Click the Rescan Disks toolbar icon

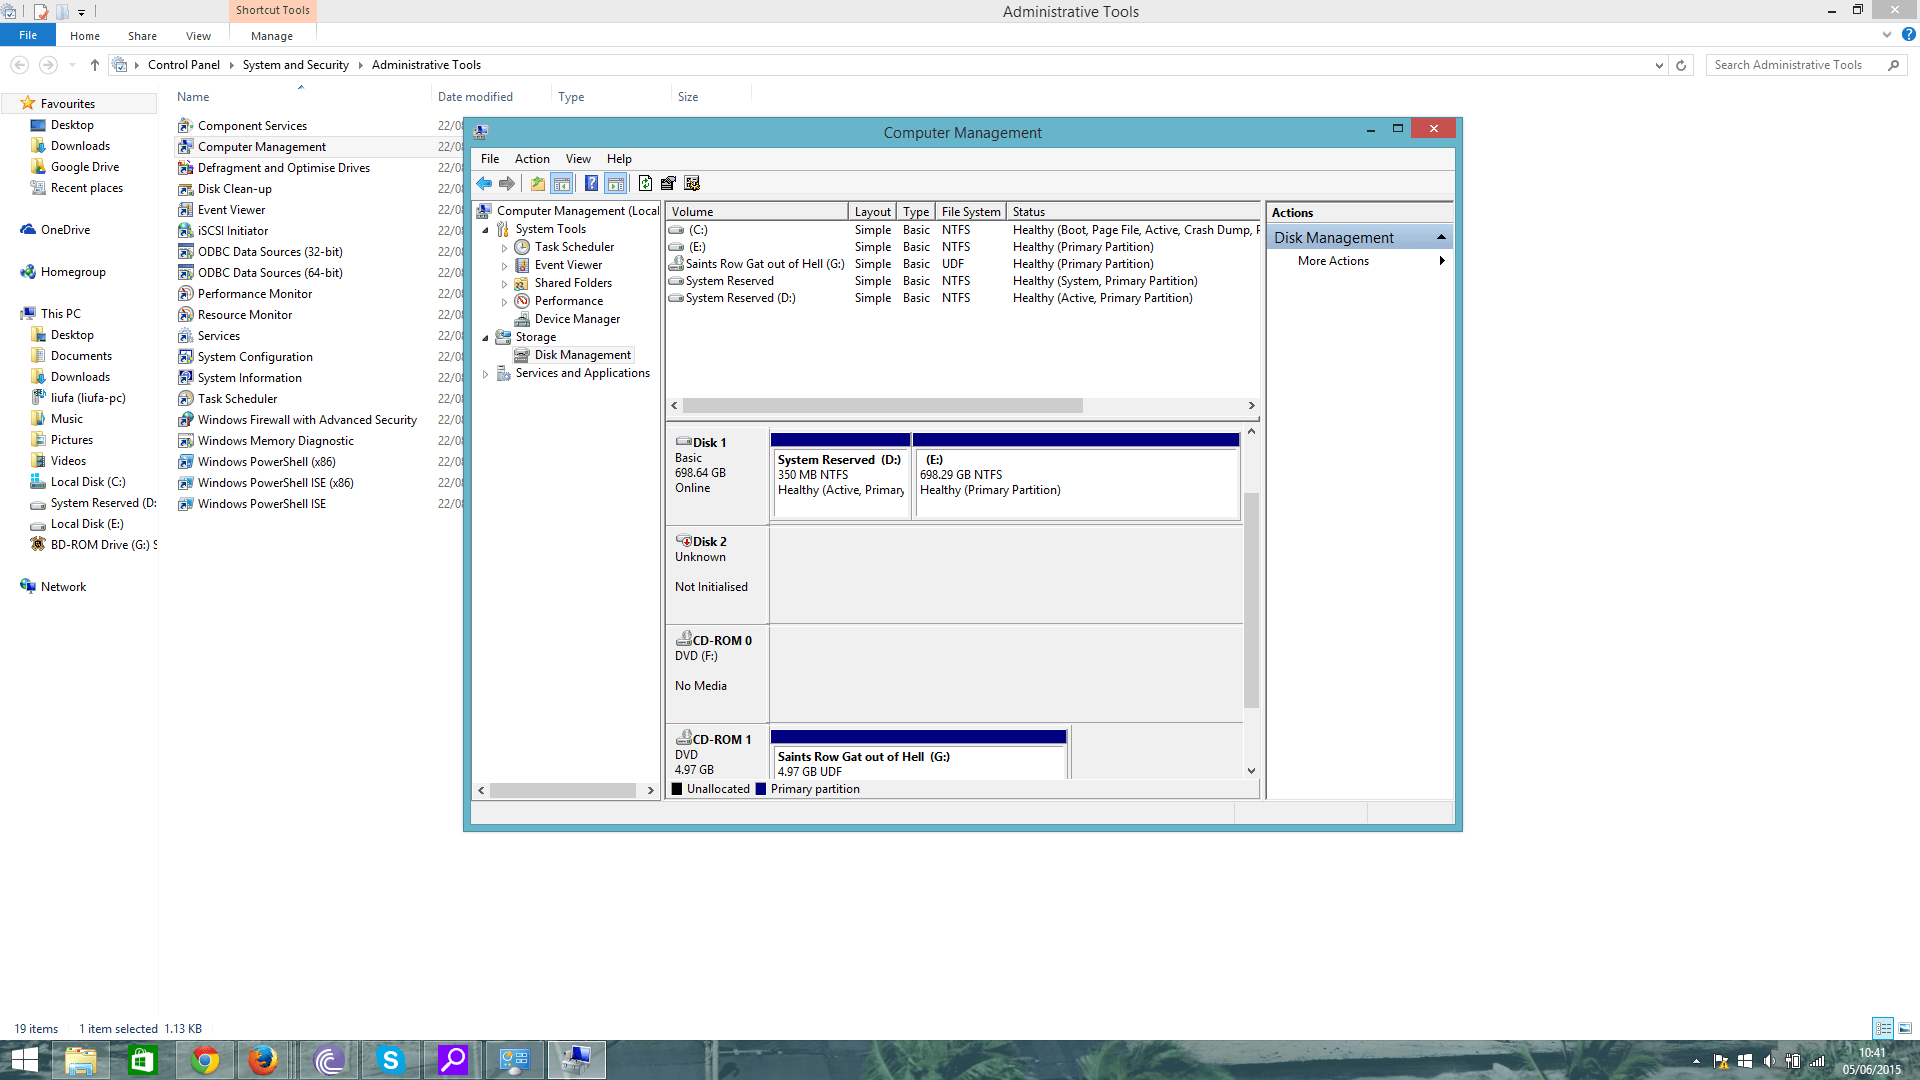pos(668,183)
